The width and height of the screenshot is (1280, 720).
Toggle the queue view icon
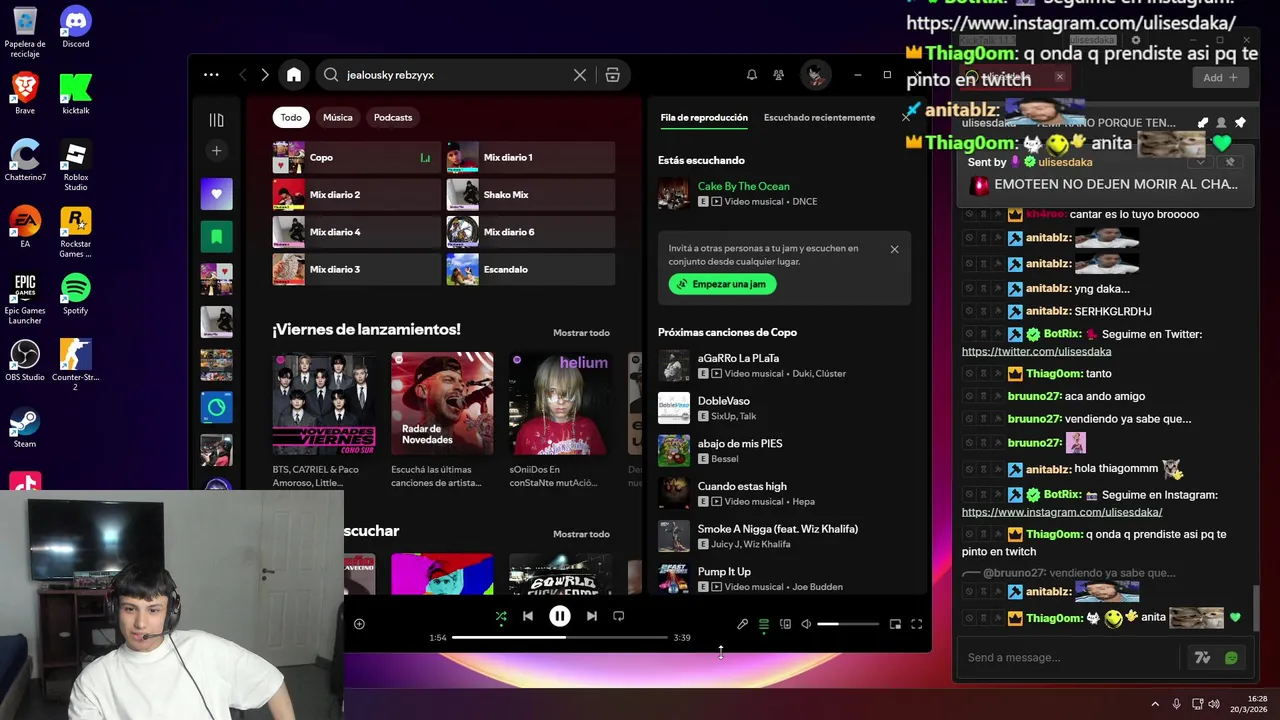click(x=764, y=624)
